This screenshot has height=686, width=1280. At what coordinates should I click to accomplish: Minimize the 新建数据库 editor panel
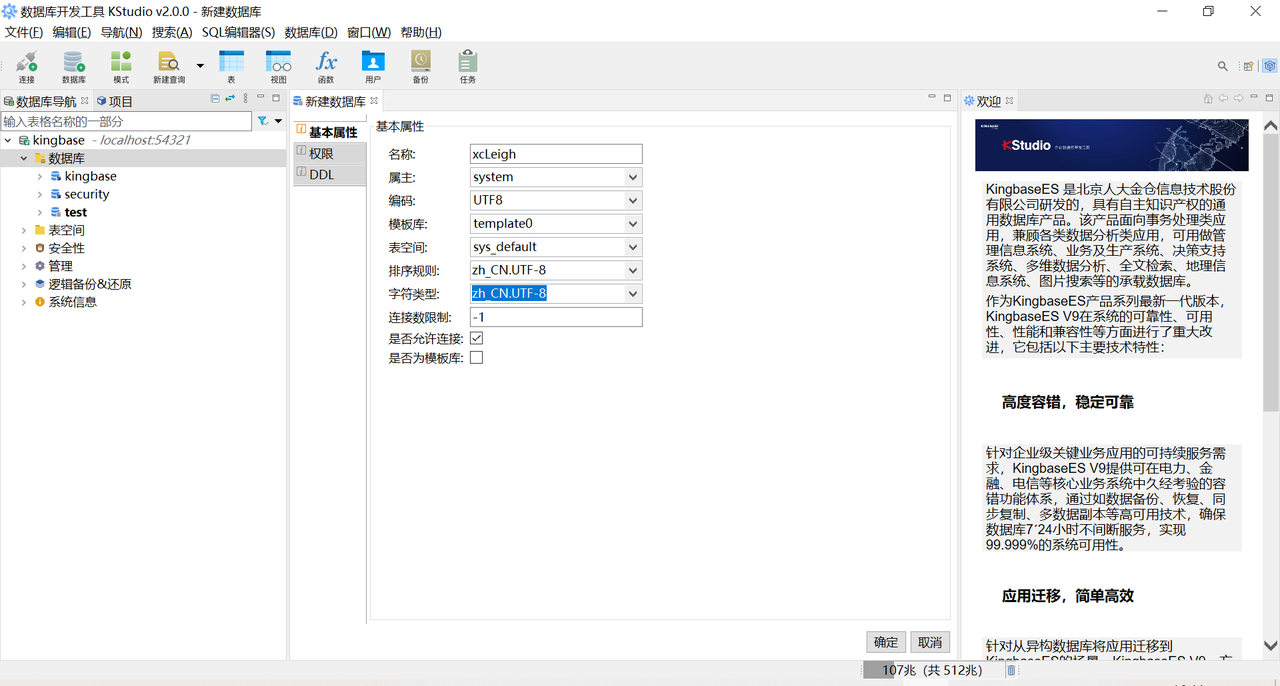pyautogui.click(x=931, y=98)
